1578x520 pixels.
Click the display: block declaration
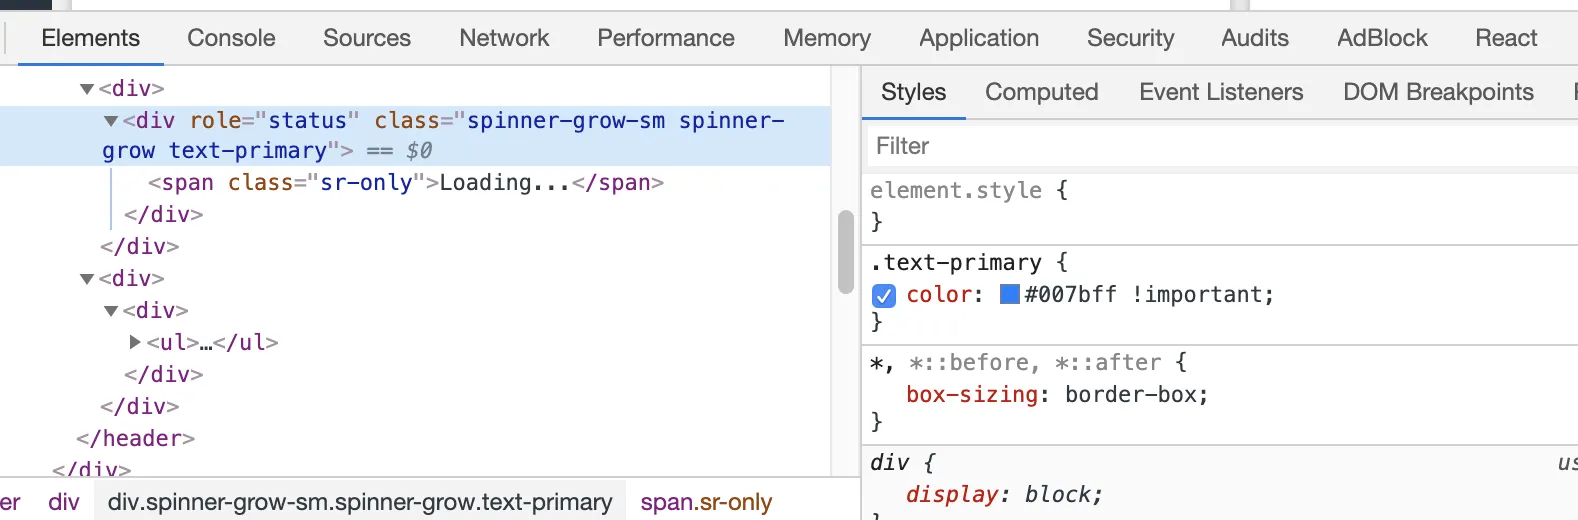pos(1005,494)
